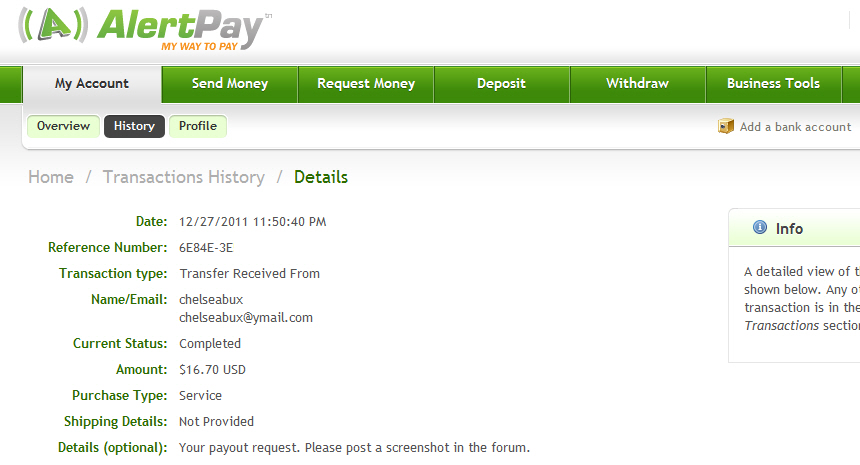
Task: Go to the Request Money tab
Action: [366, 84]
